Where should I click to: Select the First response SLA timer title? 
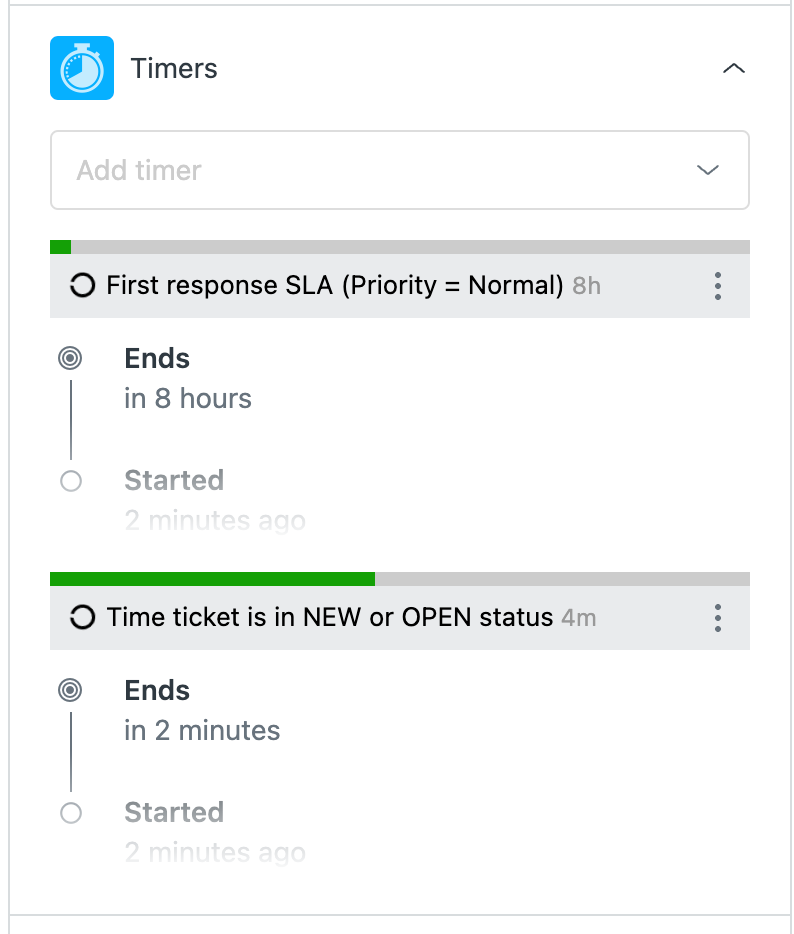[335, 286]
